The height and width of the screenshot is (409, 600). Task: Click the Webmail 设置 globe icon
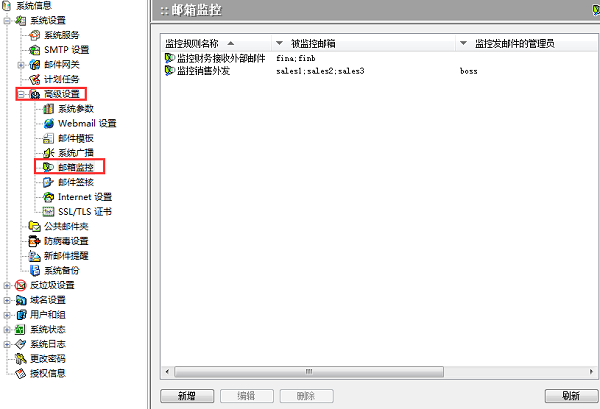coord(49,123)
